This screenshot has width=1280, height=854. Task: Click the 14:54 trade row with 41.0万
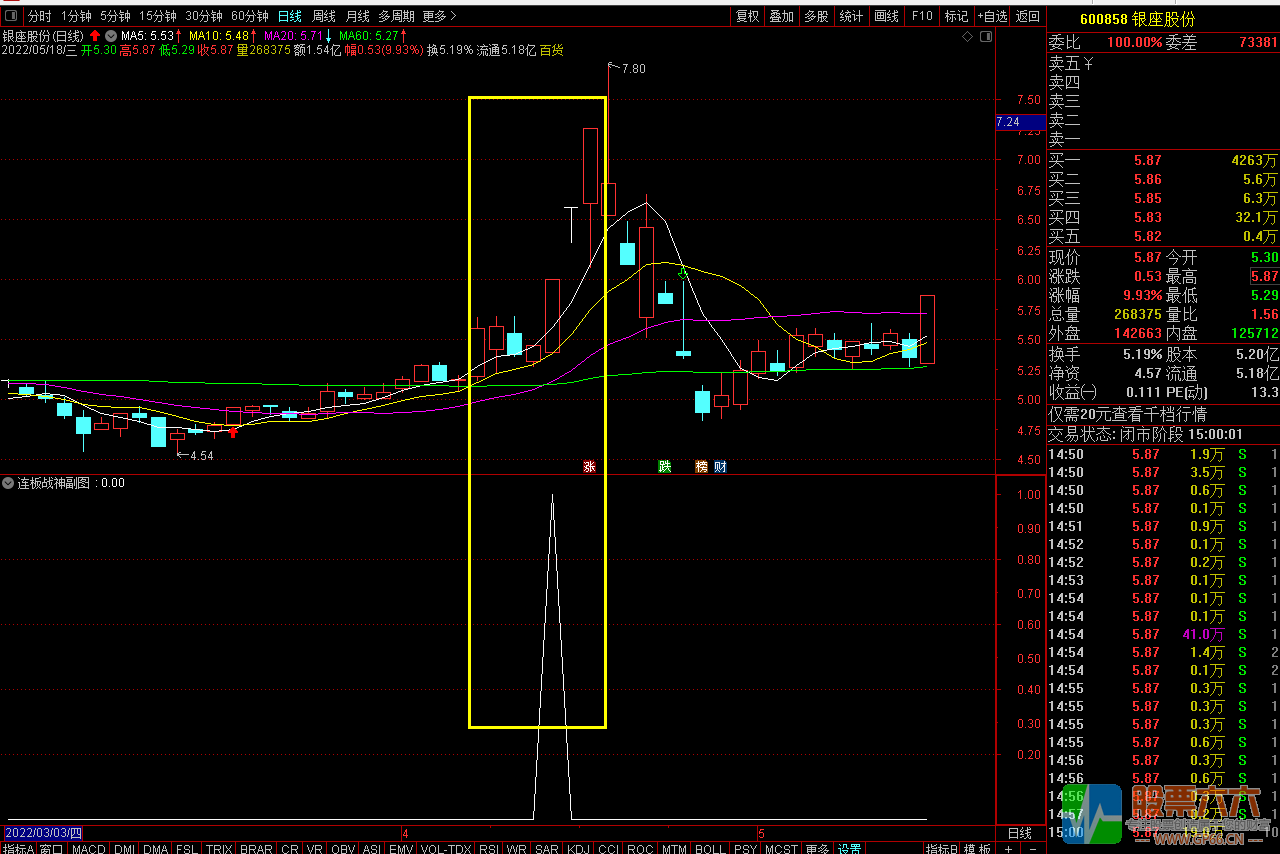coord(1163,634)
